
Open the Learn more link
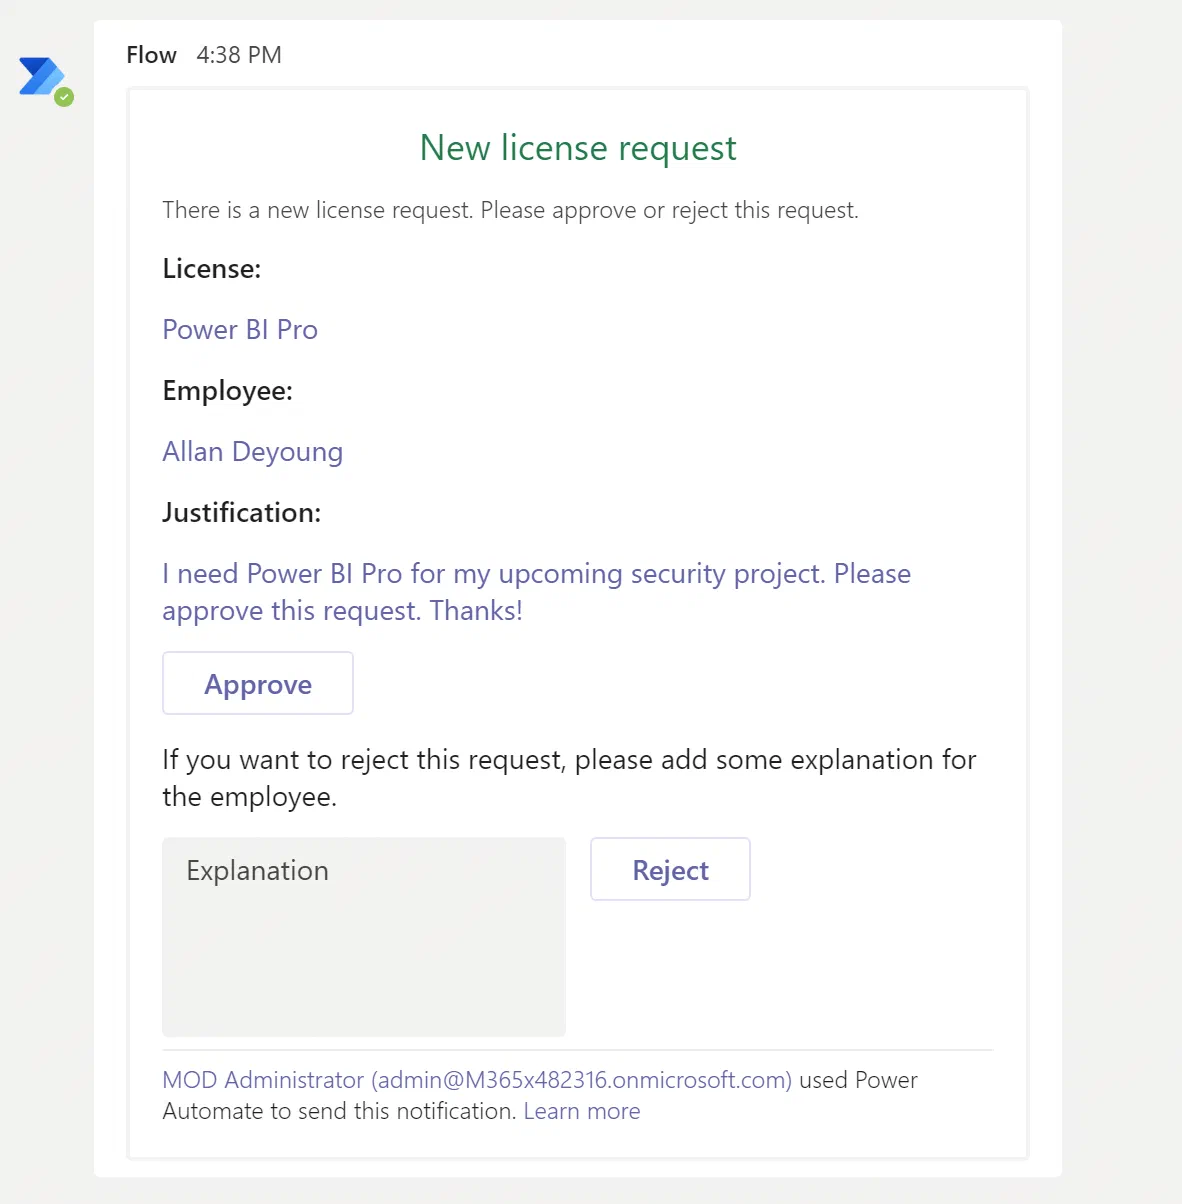coord(582,1111)
